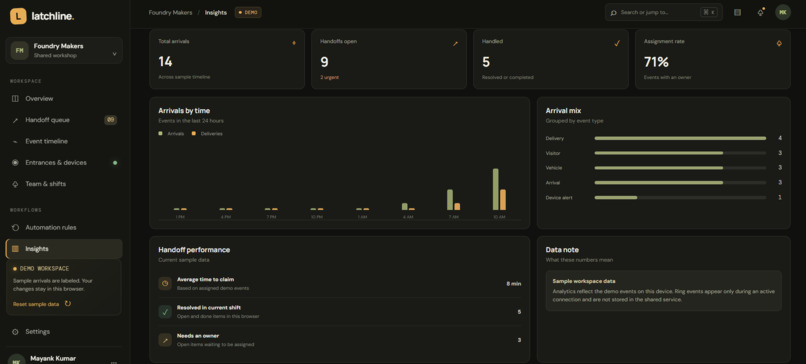Viewport: 806px width, 364px height.
Task: Click the arrow icon for Needs an owner
Action: tap(165, 340)
